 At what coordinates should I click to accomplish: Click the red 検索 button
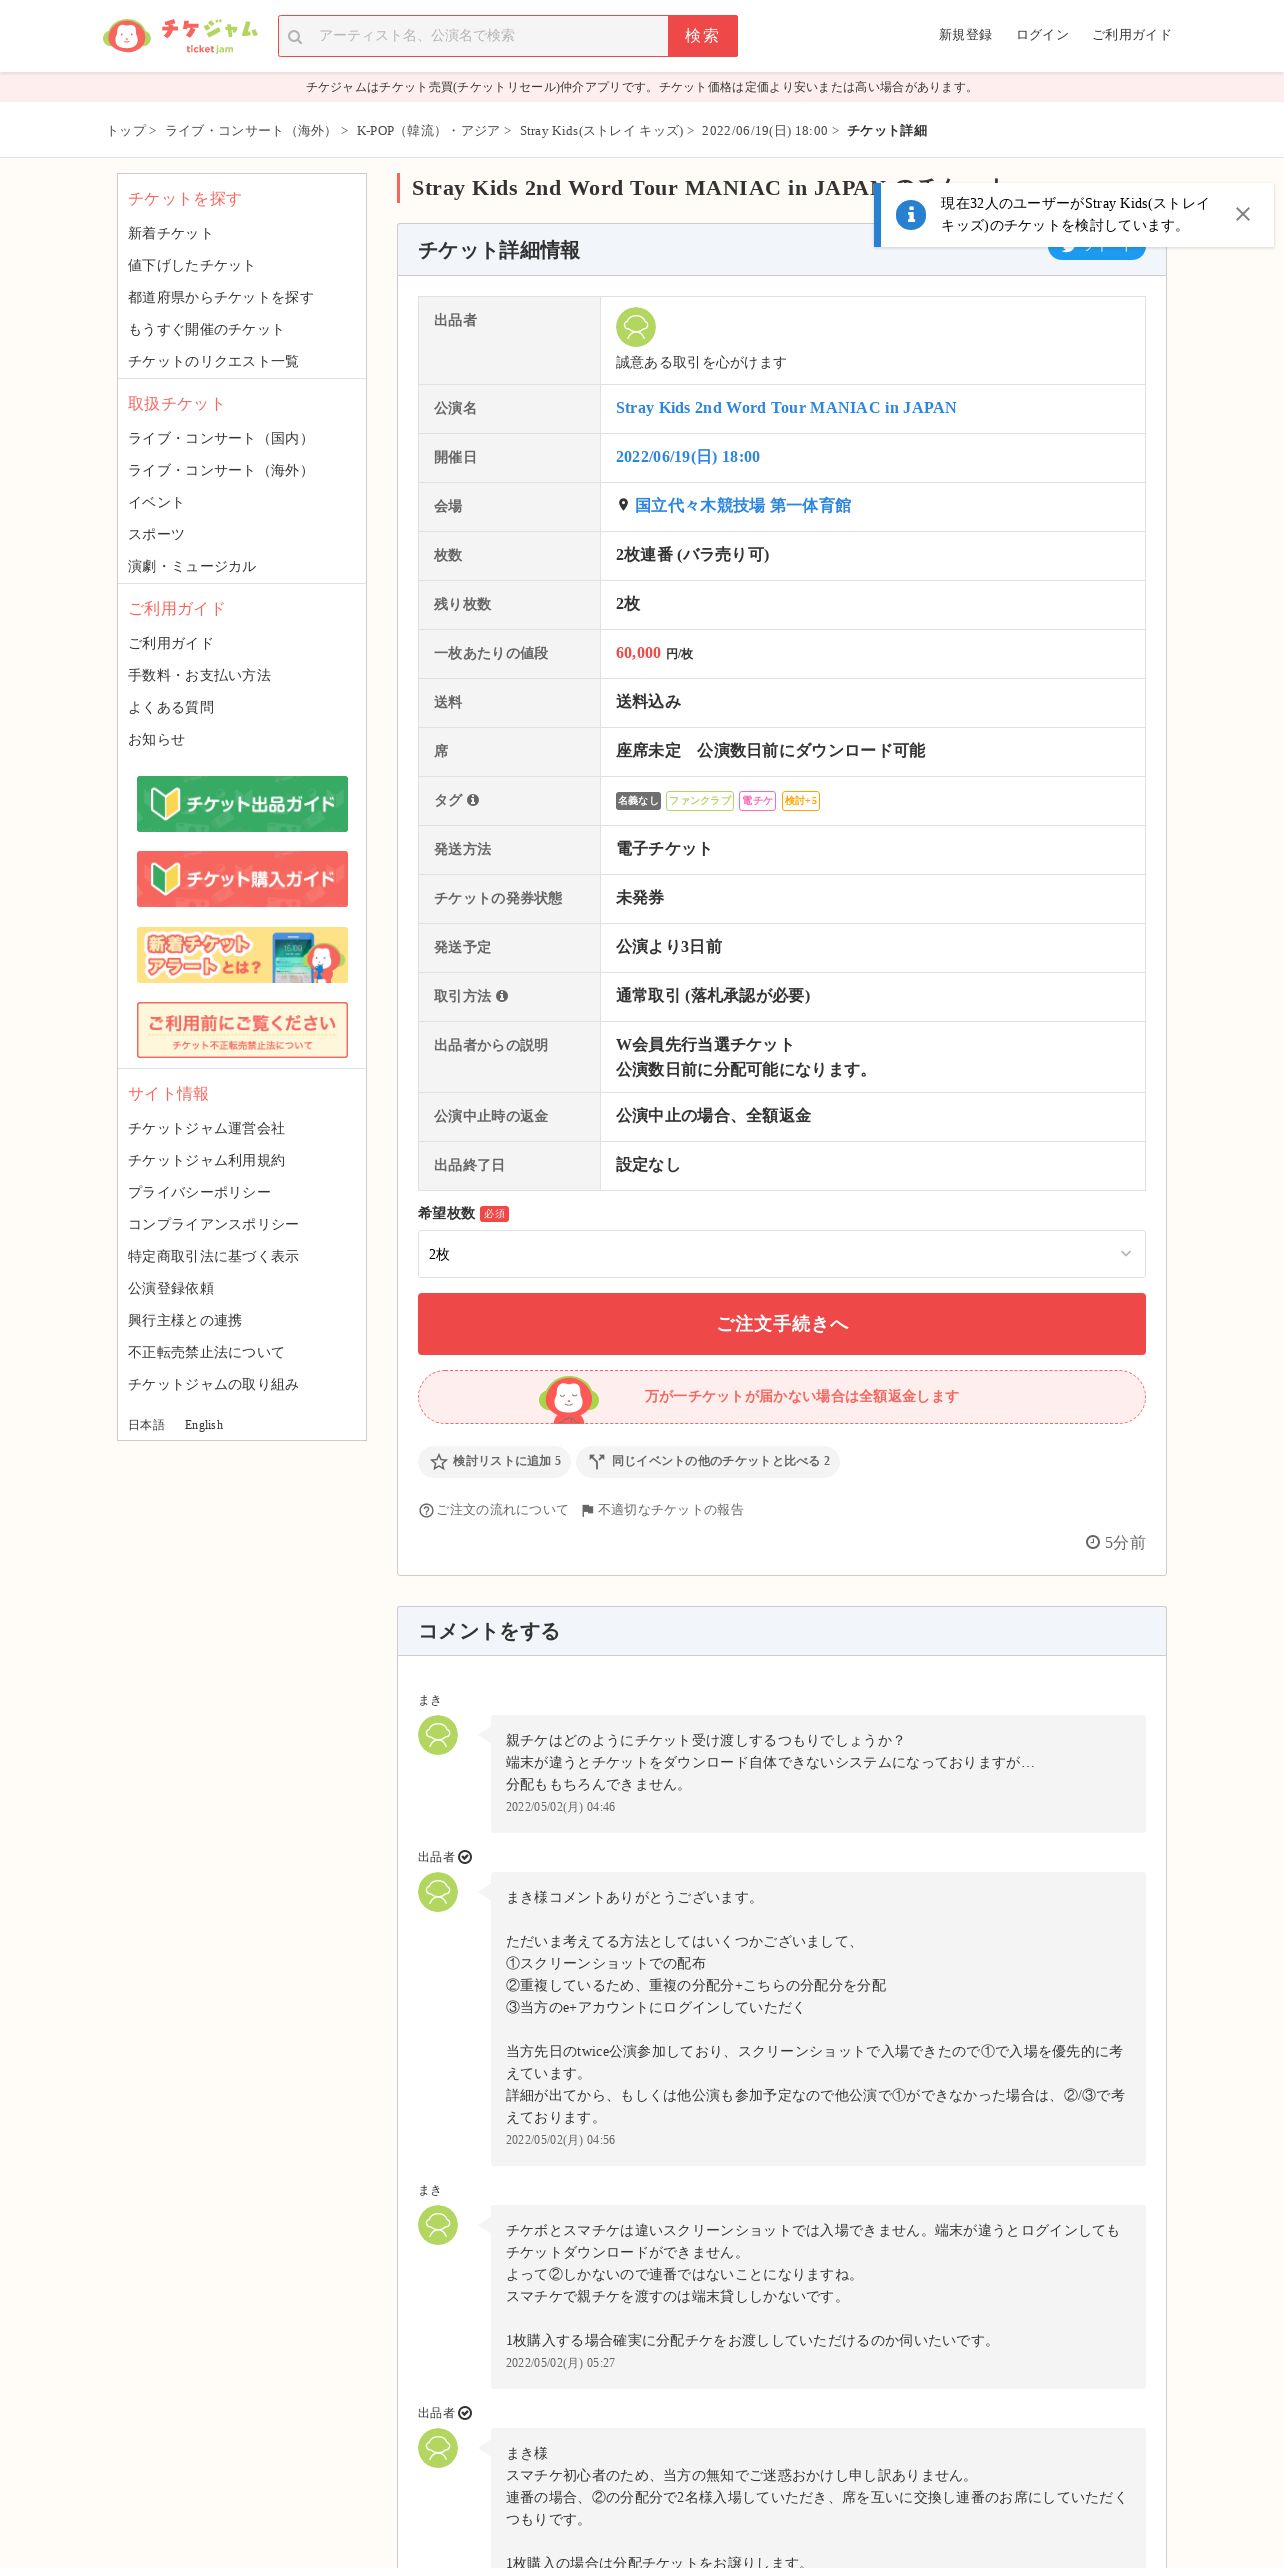pos(702,36)
